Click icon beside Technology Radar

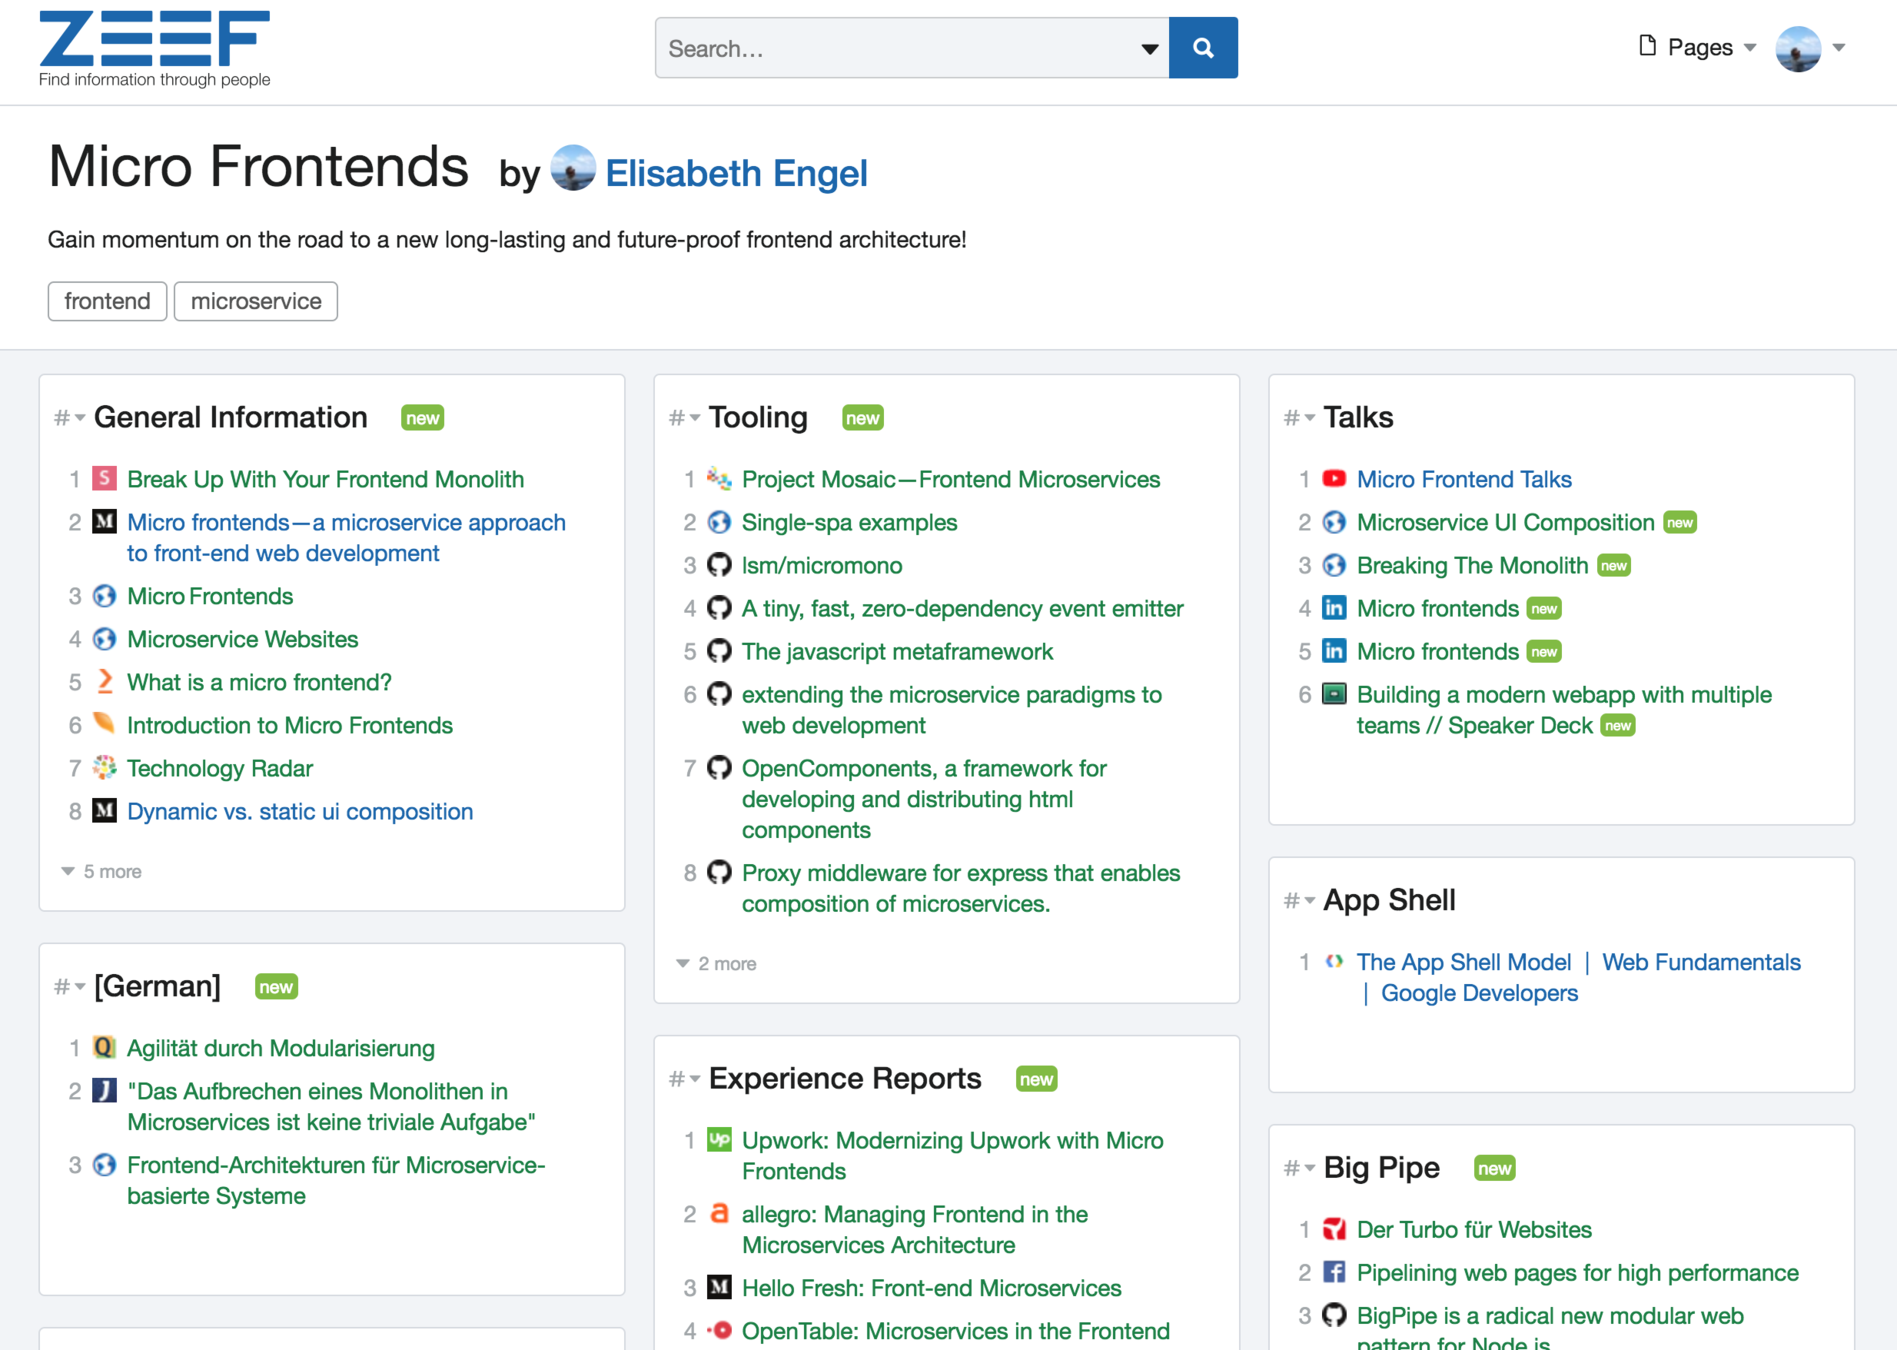point(104,767)
